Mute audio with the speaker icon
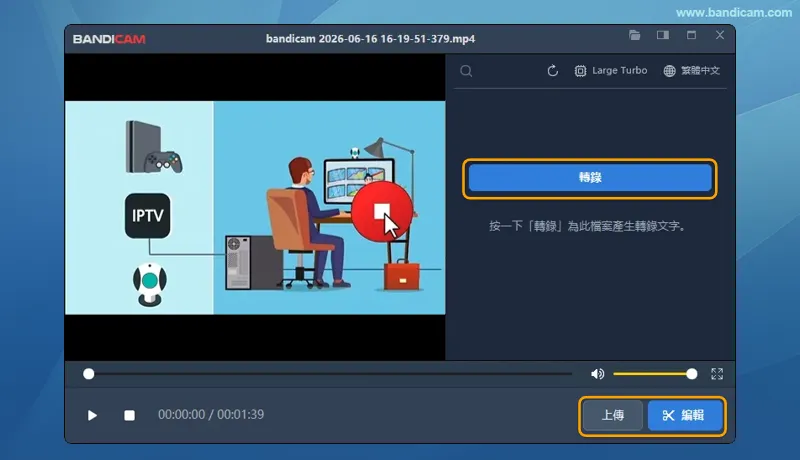 597,374
